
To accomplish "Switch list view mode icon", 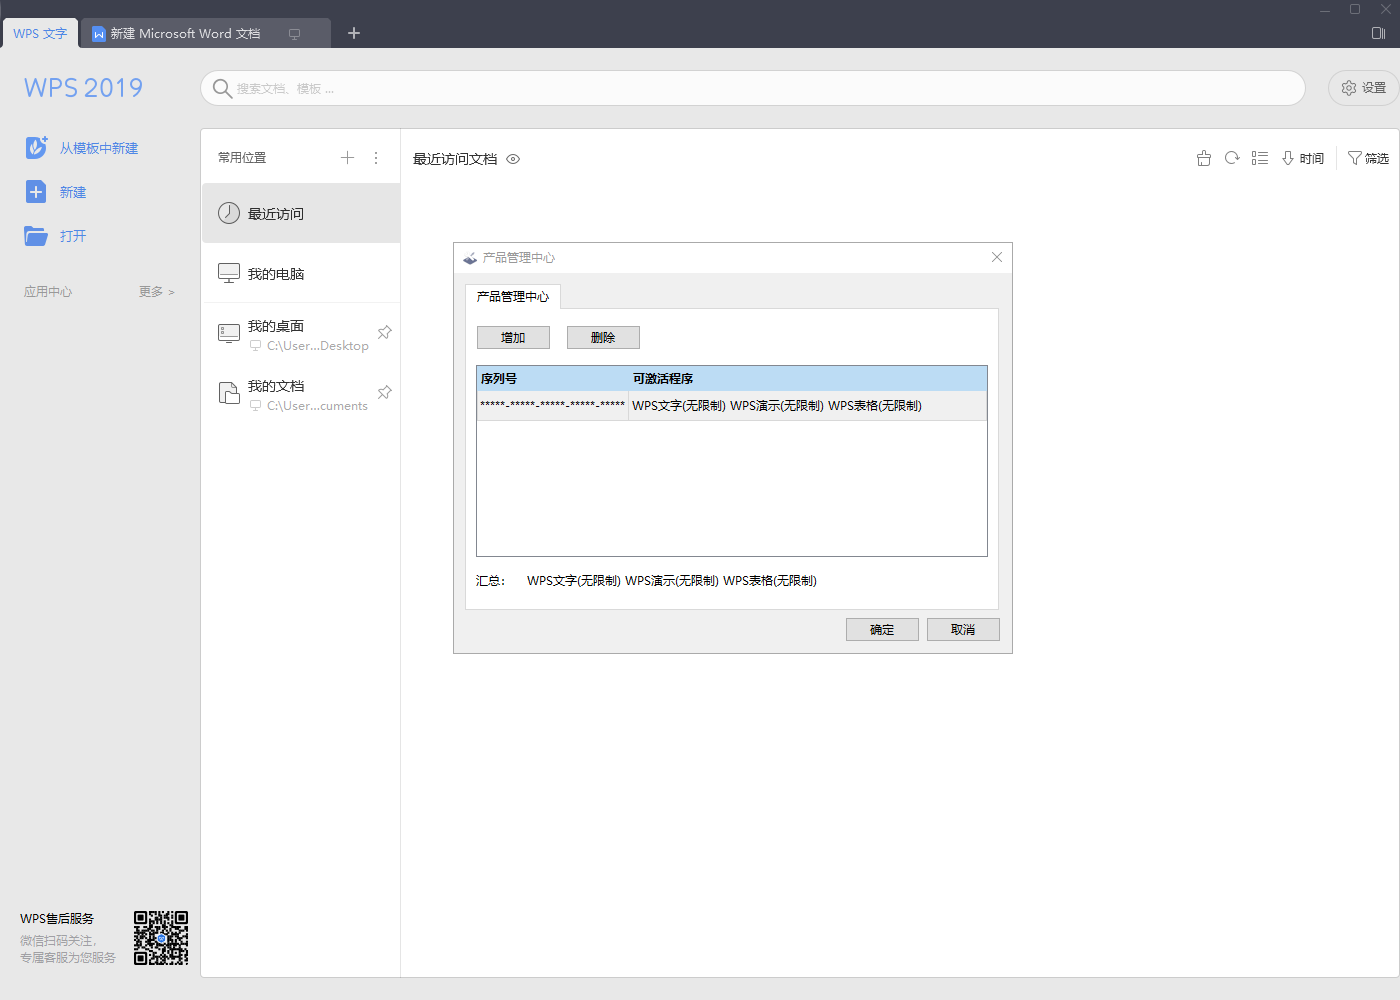I will [x=1260, y=158].
